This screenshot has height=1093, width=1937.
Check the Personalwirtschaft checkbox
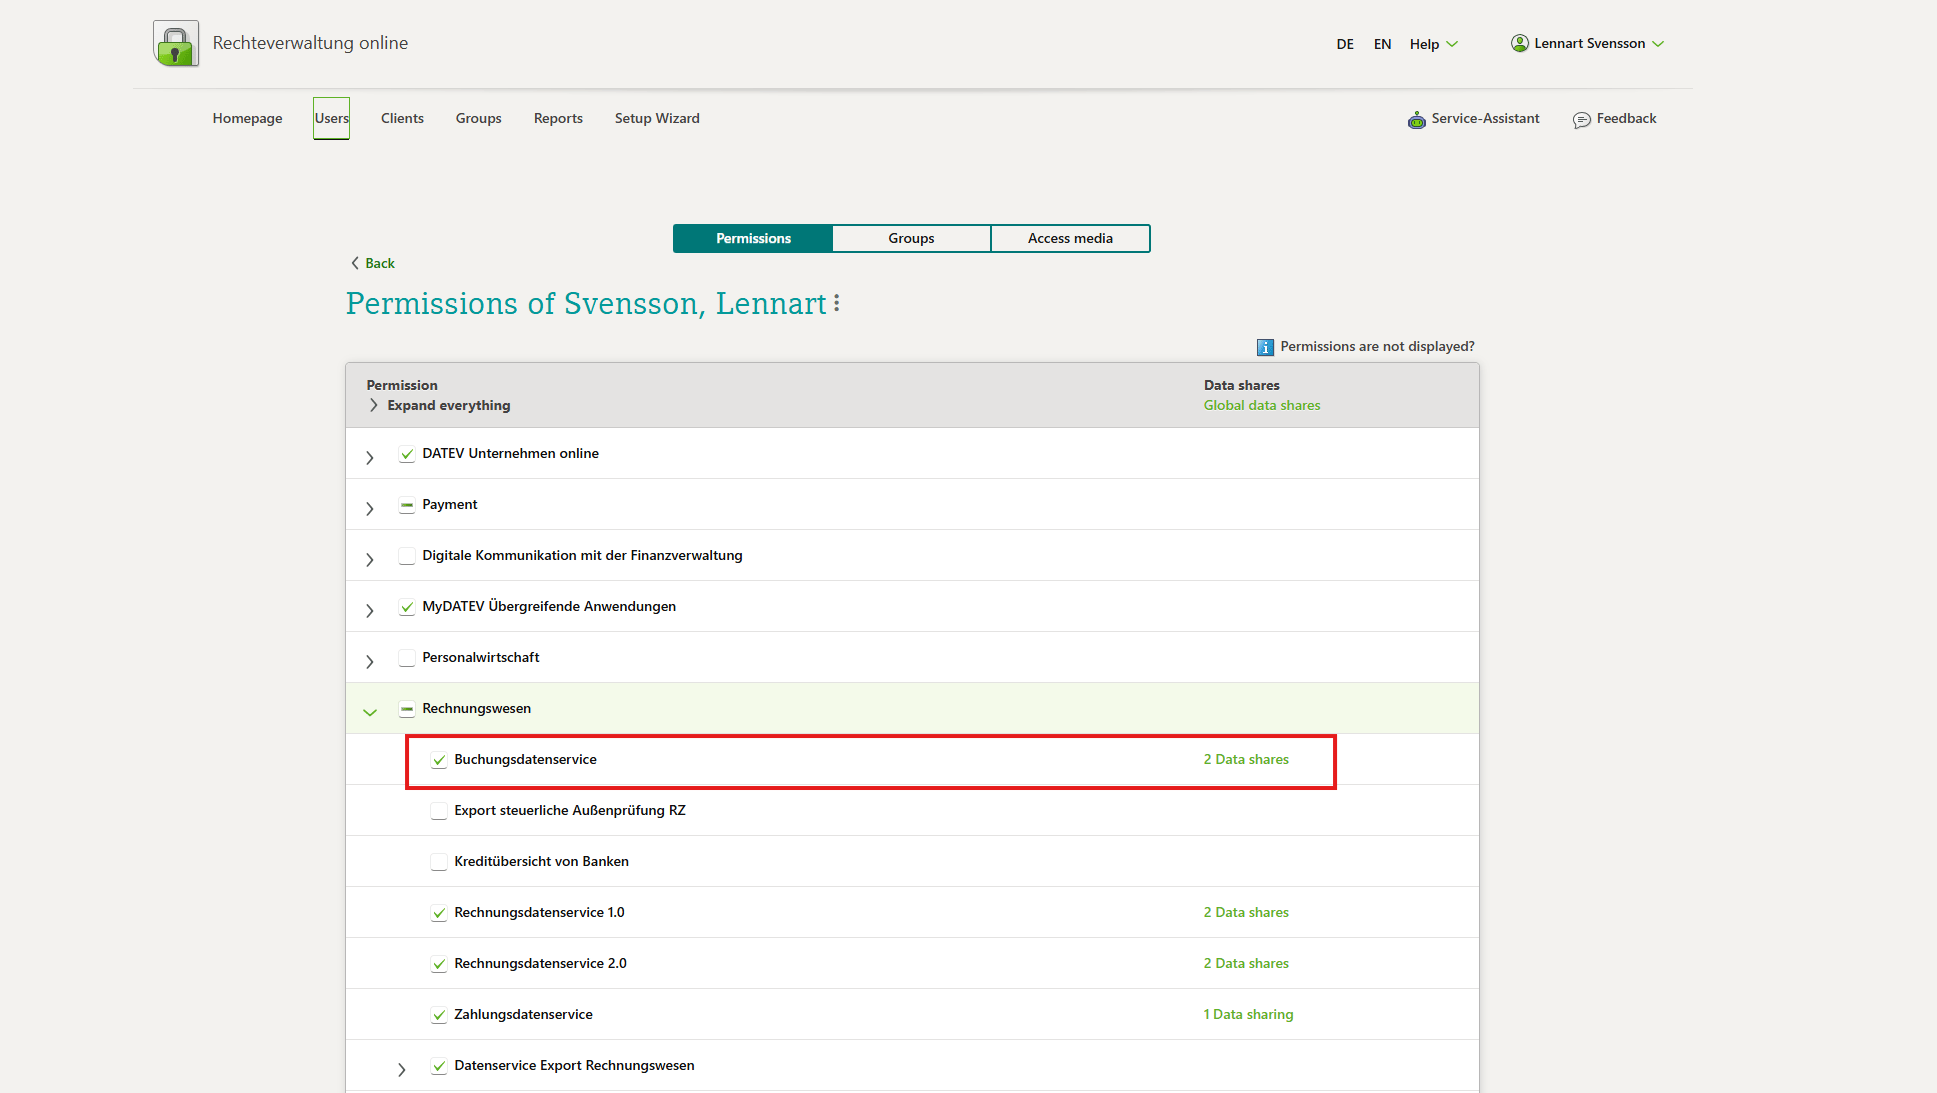click(x=407, y=658)
